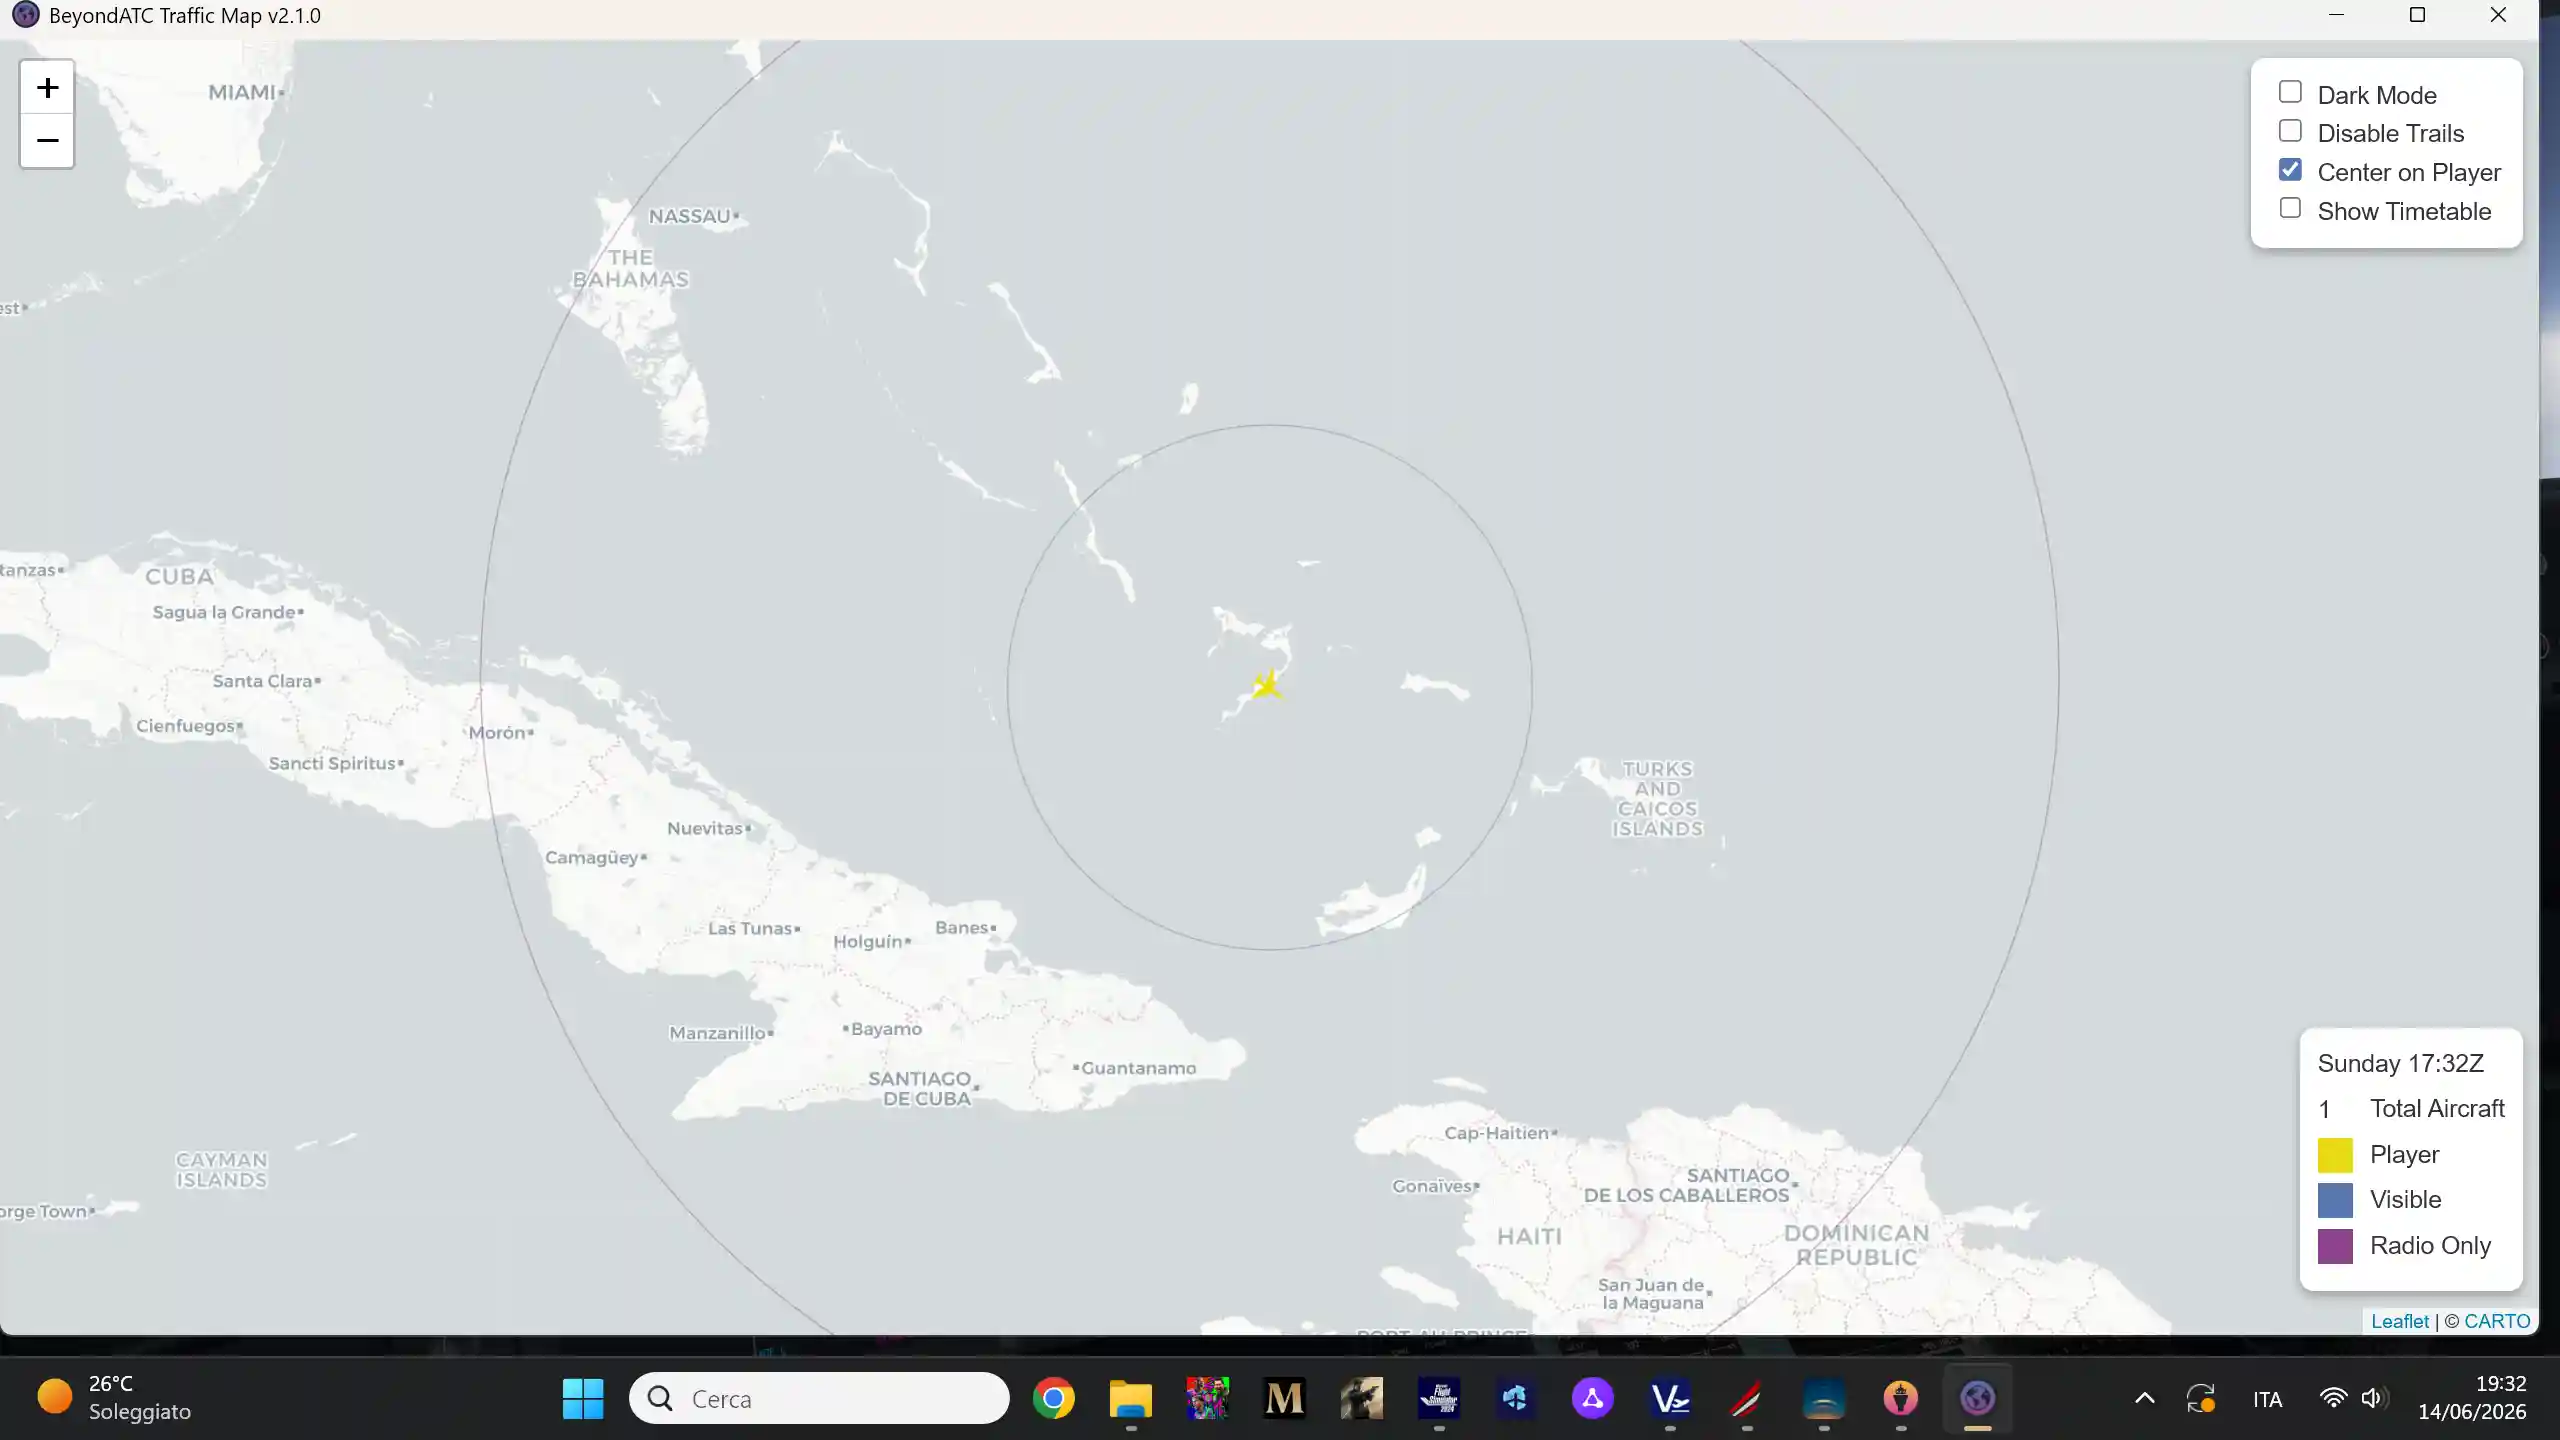The height and width of the screenshot is (1440, 2560).
Task: Click the DOMINICAN REPUBLIC country label
Action: (1857, 1245)
